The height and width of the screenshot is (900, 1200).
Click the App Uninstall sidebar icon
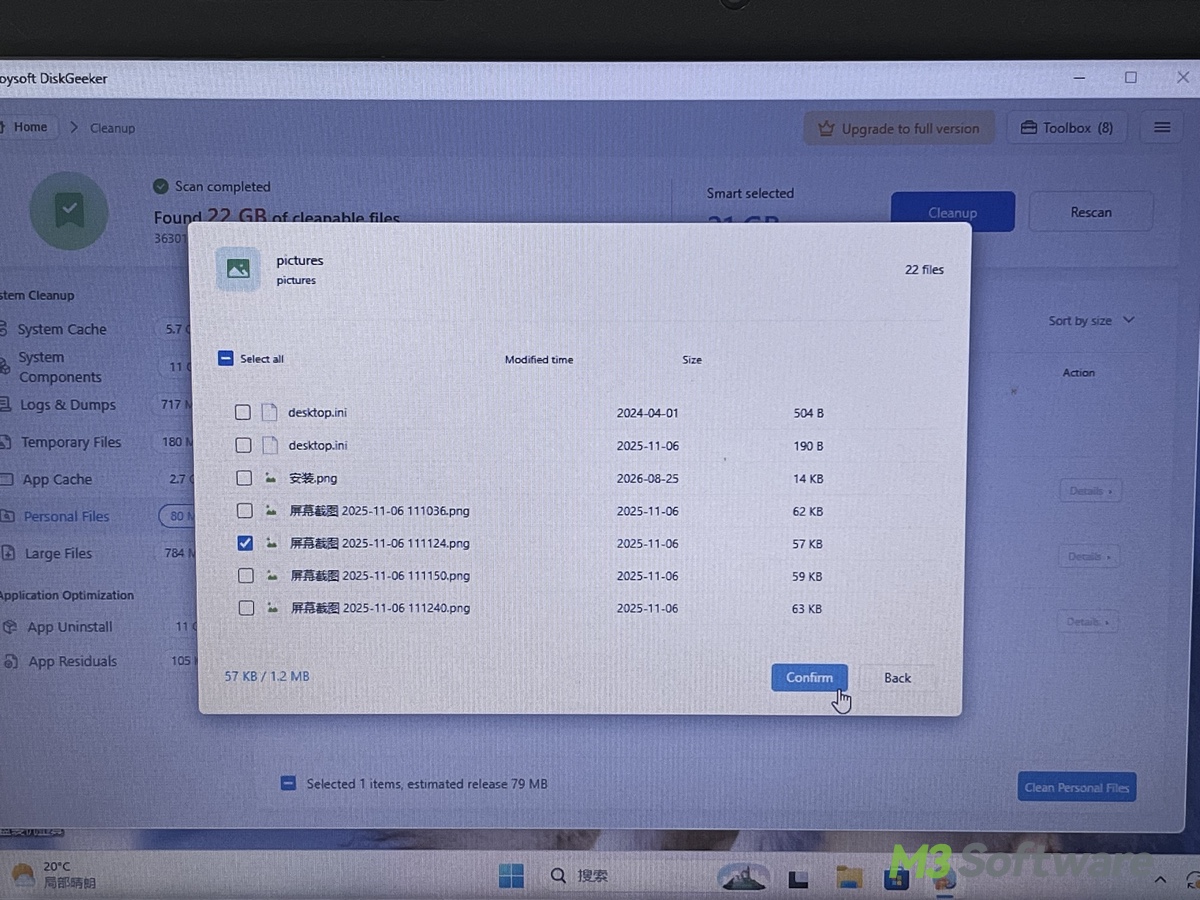pos(9,627)
